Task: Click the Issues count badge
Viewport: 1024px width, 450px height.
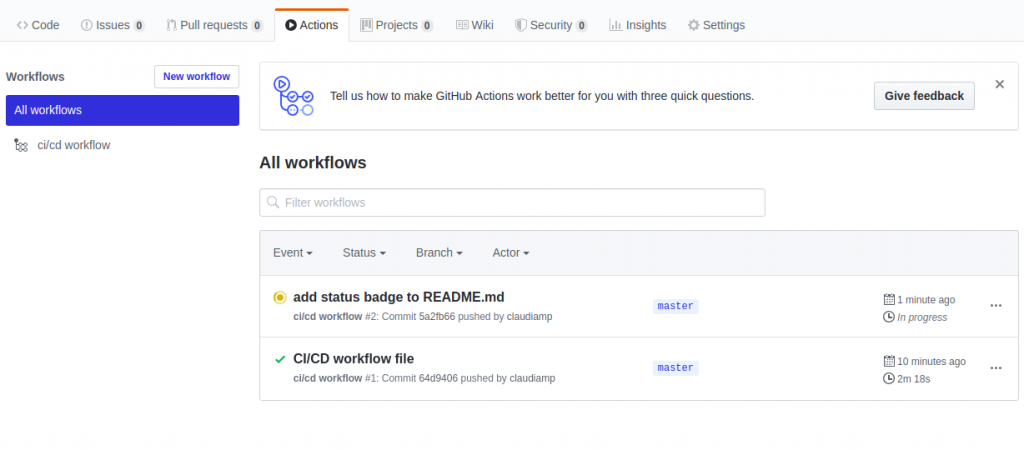Action: (139, 25)
